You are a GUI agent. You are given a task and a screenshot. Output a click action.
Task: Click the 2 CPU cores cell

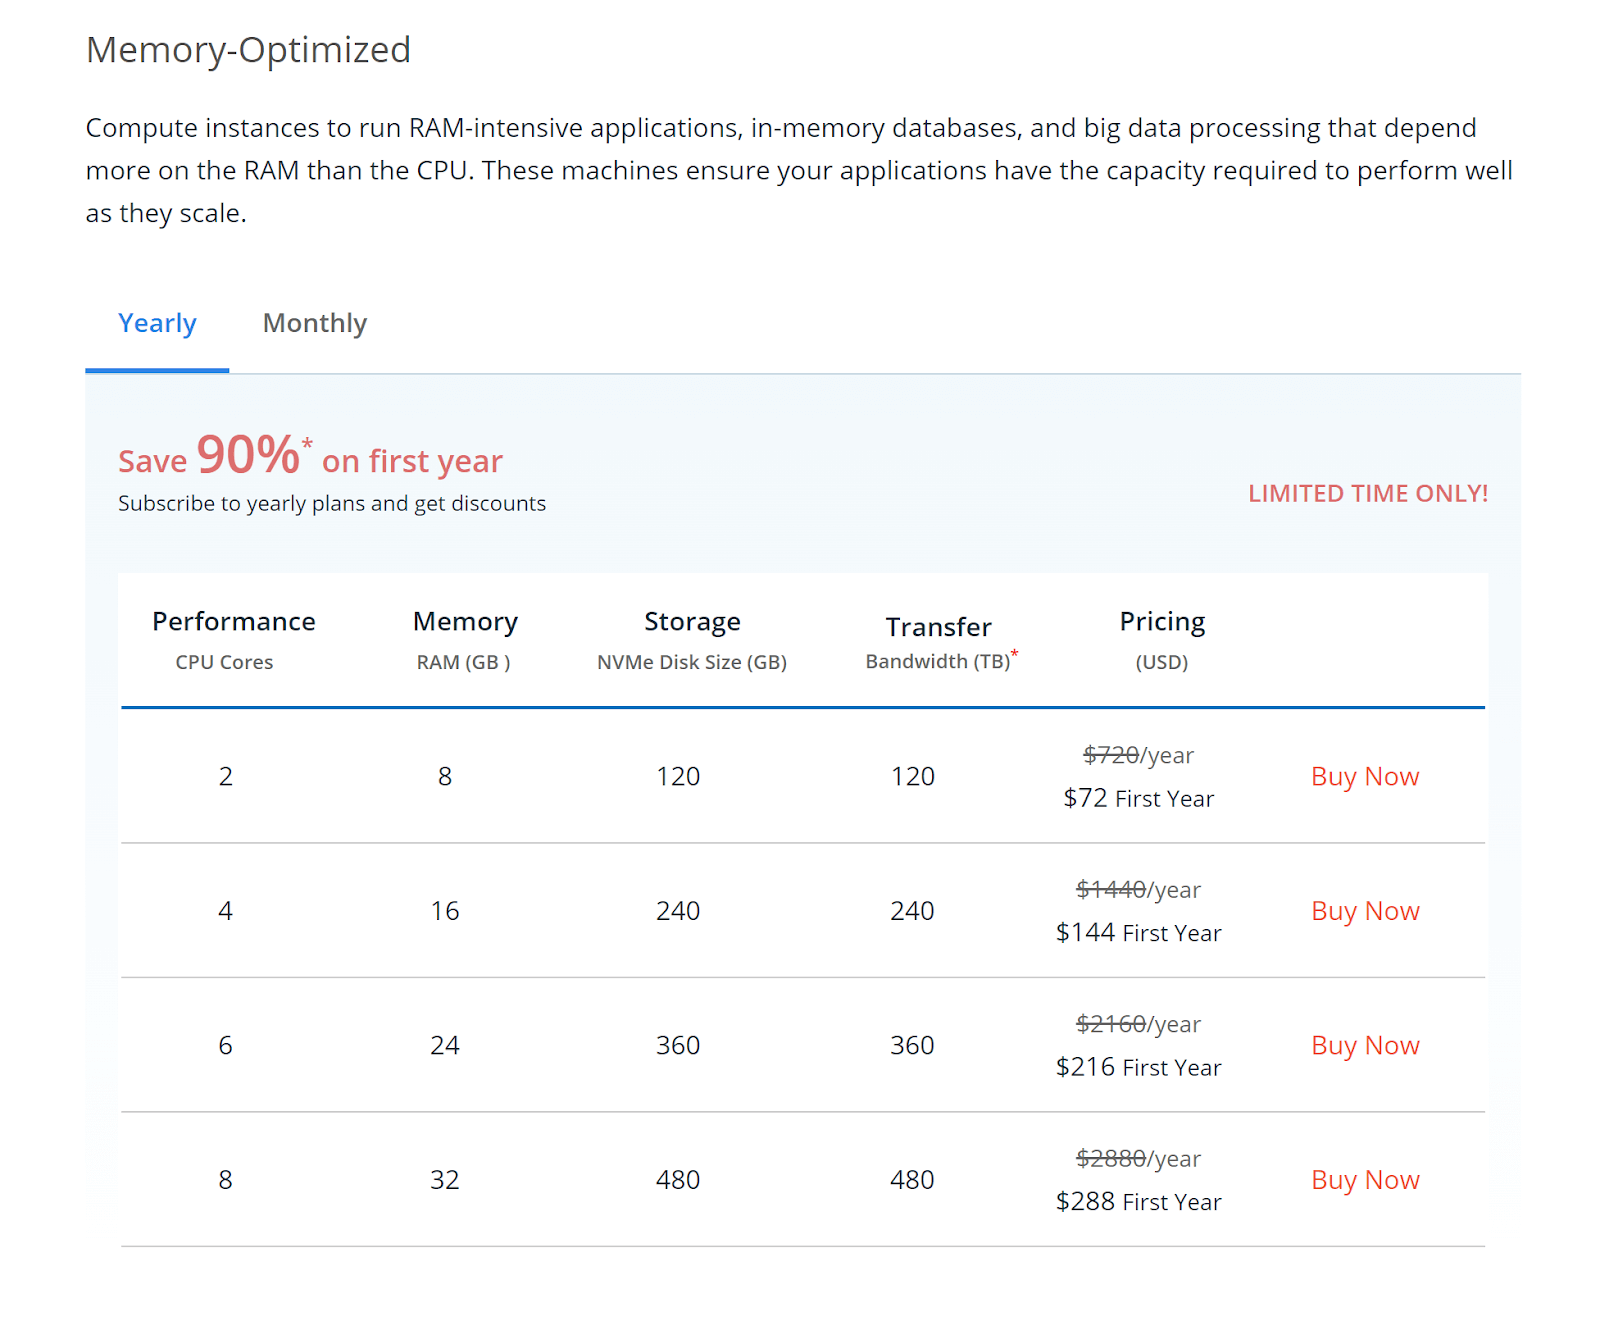point(226,777)
